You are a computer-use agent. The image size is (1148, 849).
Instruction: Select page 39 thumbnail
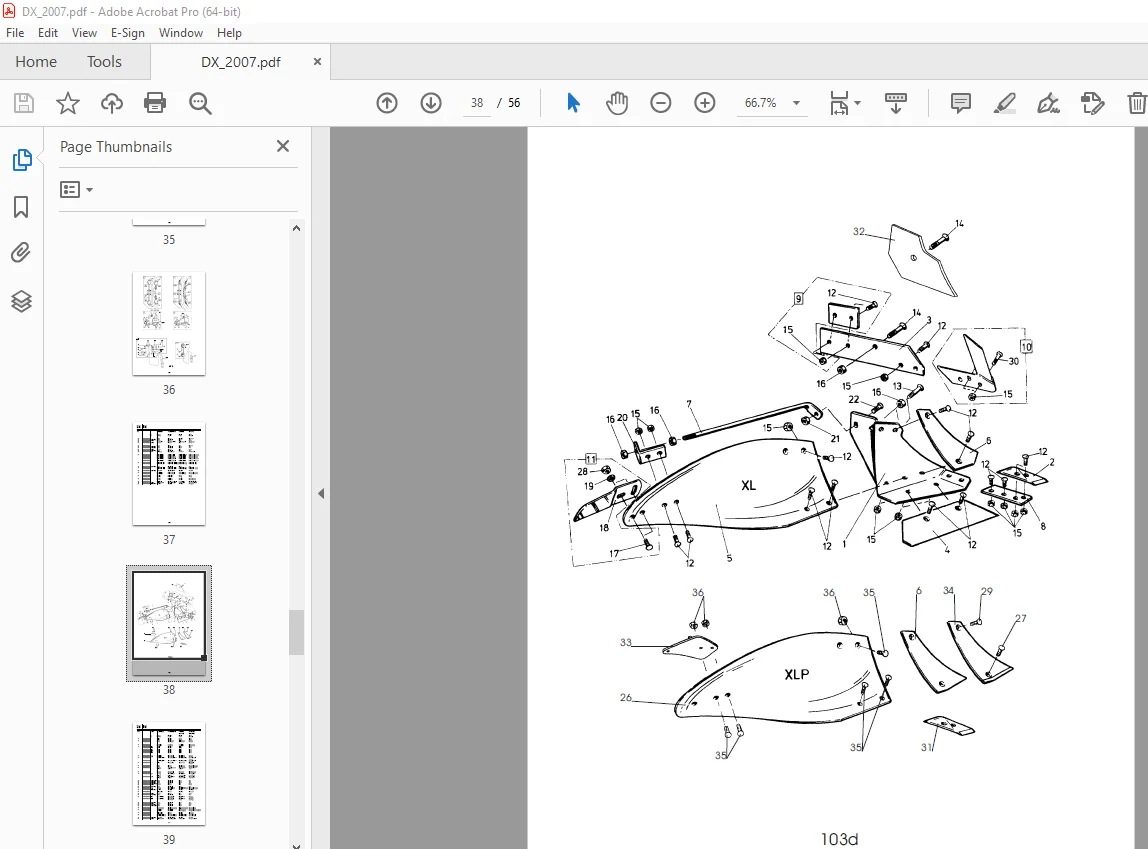[x=169, y=774]
